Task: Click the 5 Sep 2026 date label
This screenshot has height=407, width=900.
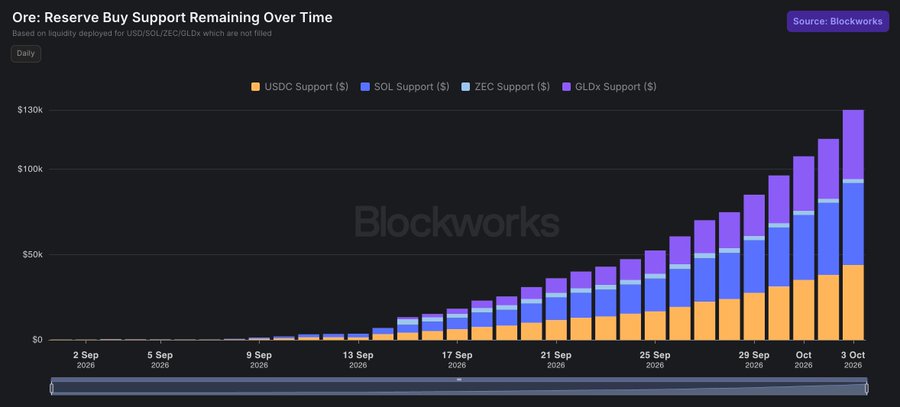Action: (x=160, y=360)
